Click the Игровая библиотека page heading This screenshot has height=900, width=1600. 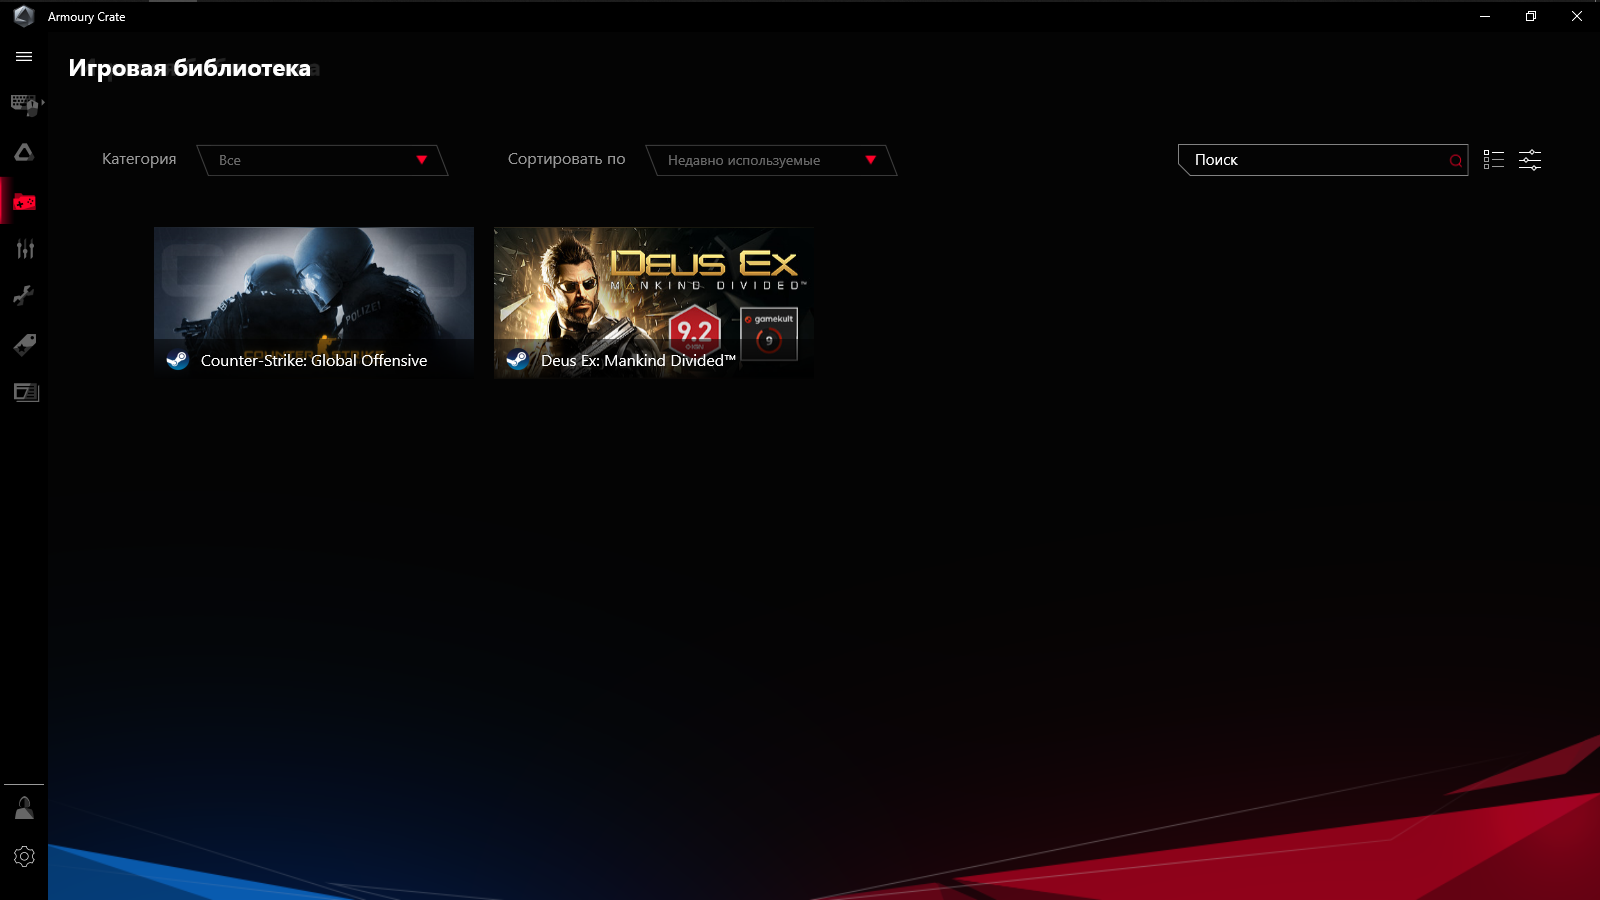[190, 68]
